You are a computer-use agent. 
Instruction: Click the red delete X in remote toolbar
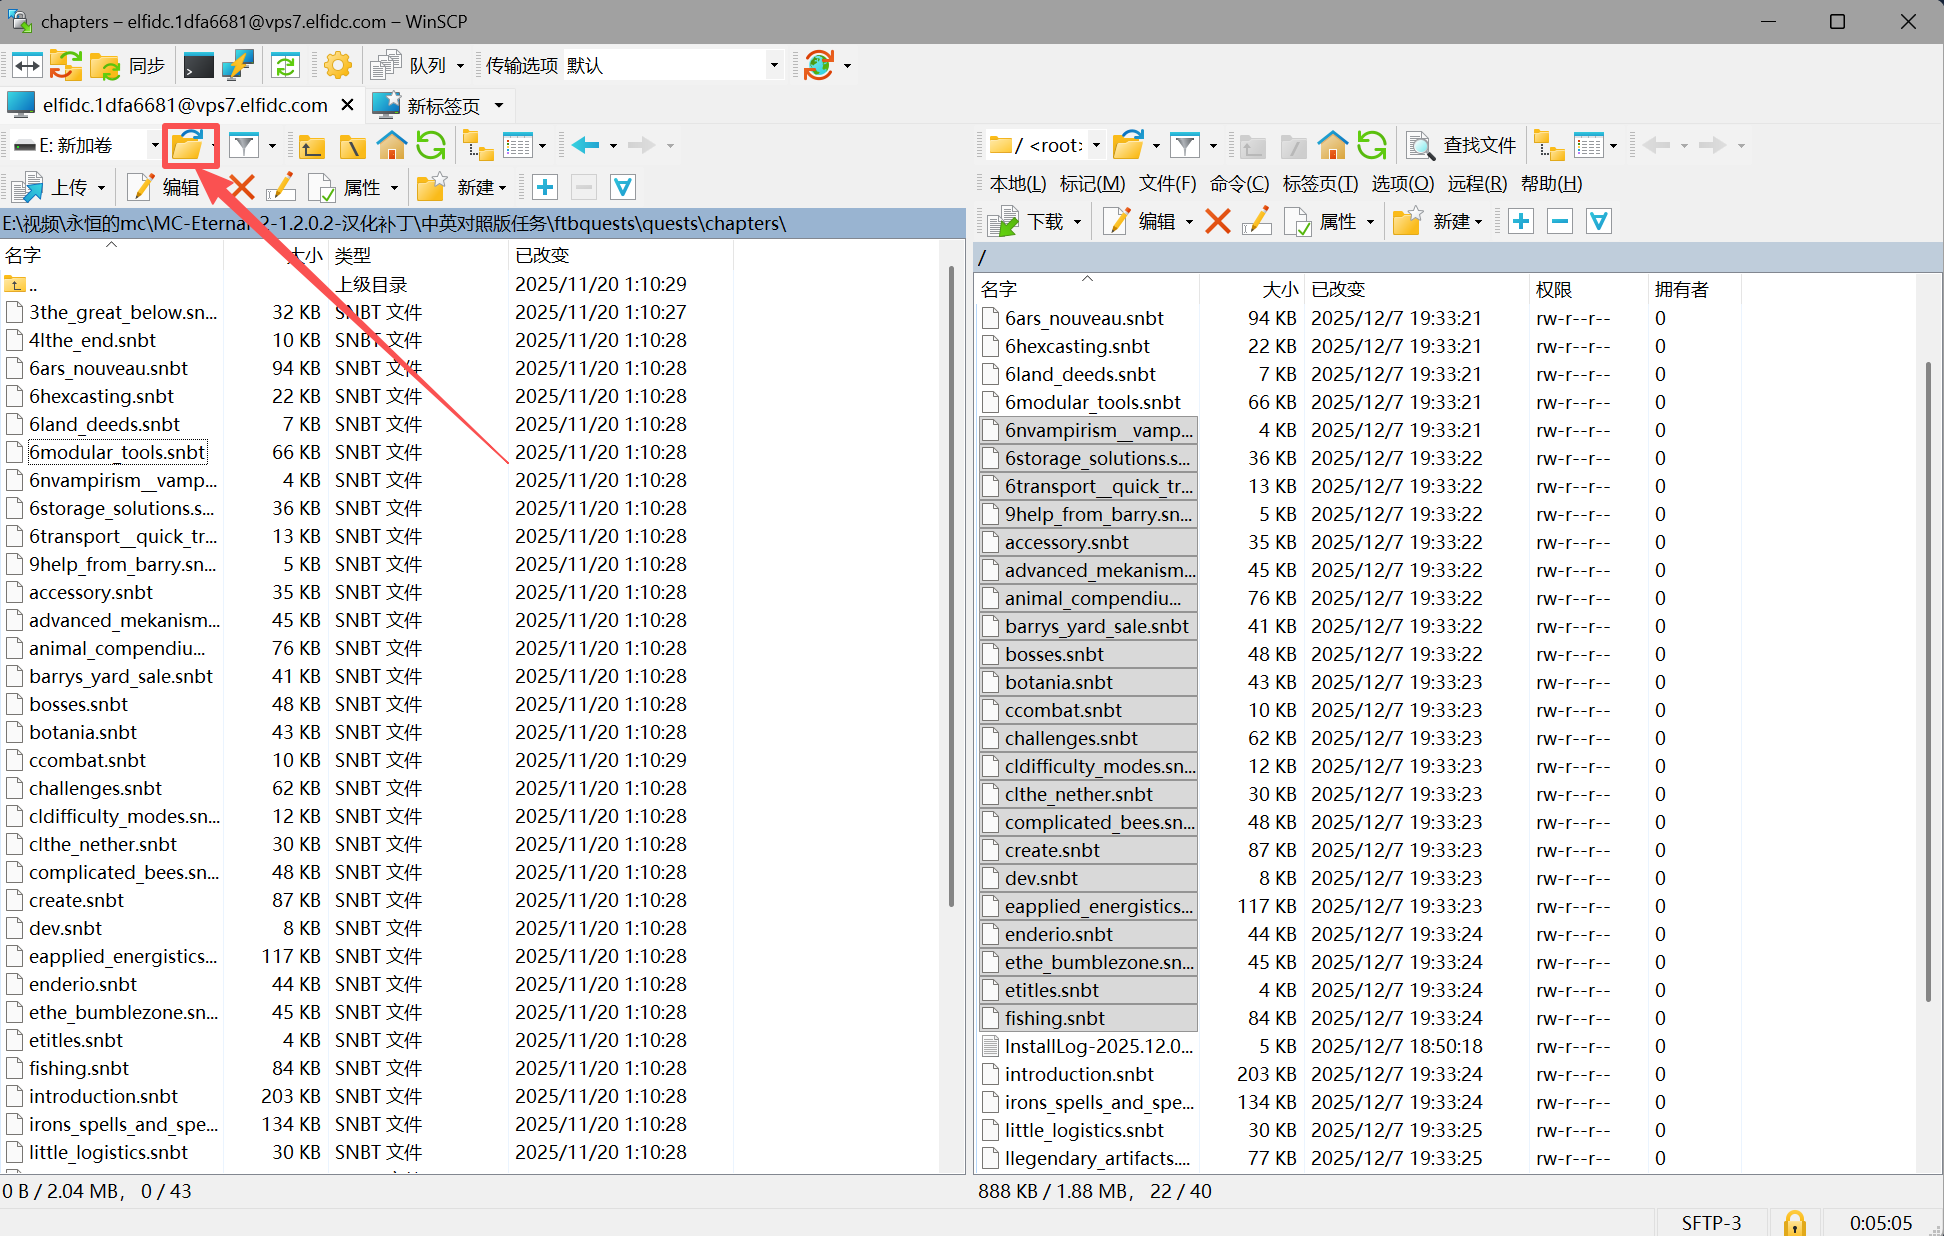(x=1217, y=221)
